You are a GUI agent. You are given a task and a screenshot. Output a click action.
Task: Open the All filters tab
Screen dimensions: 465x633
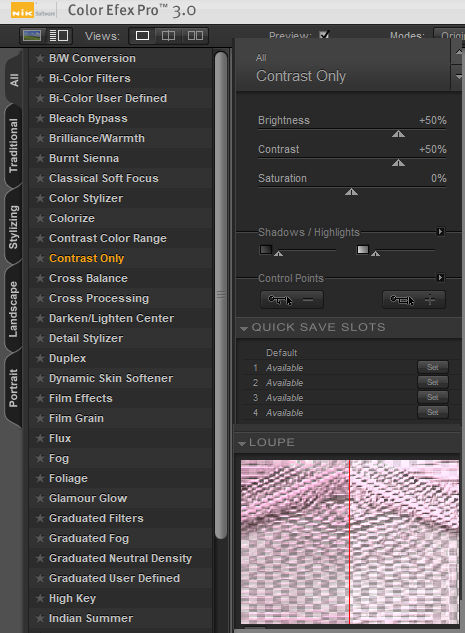14,80
